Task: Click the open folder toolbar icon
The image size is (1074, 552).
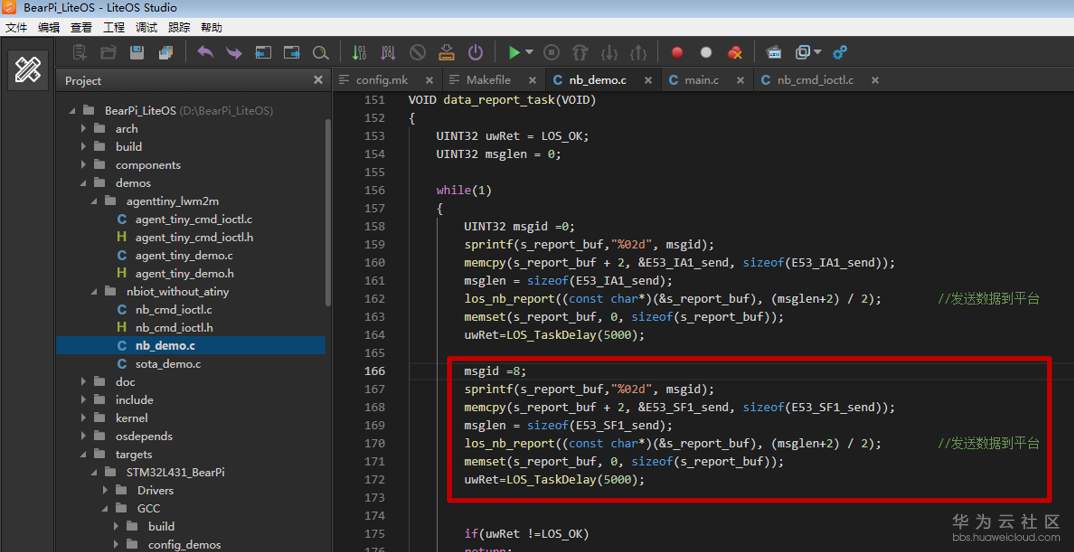Action: [108, 53]
